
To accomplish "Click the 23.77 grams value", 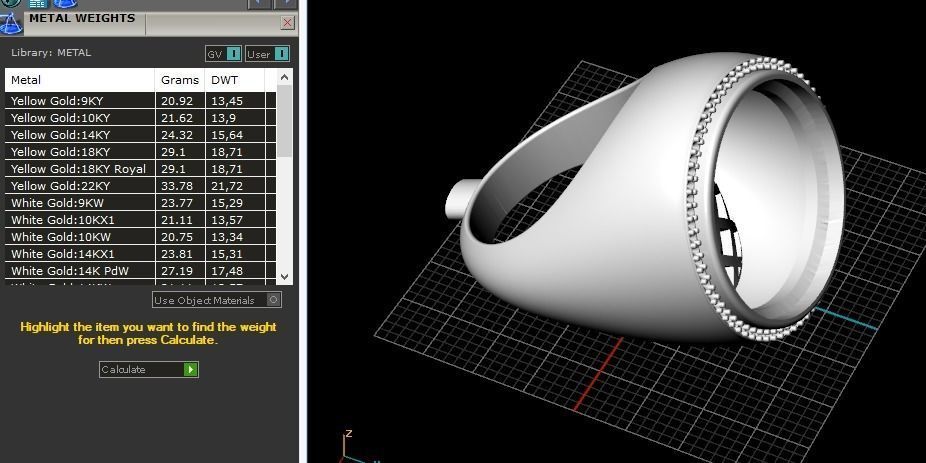I will [177, 203].
